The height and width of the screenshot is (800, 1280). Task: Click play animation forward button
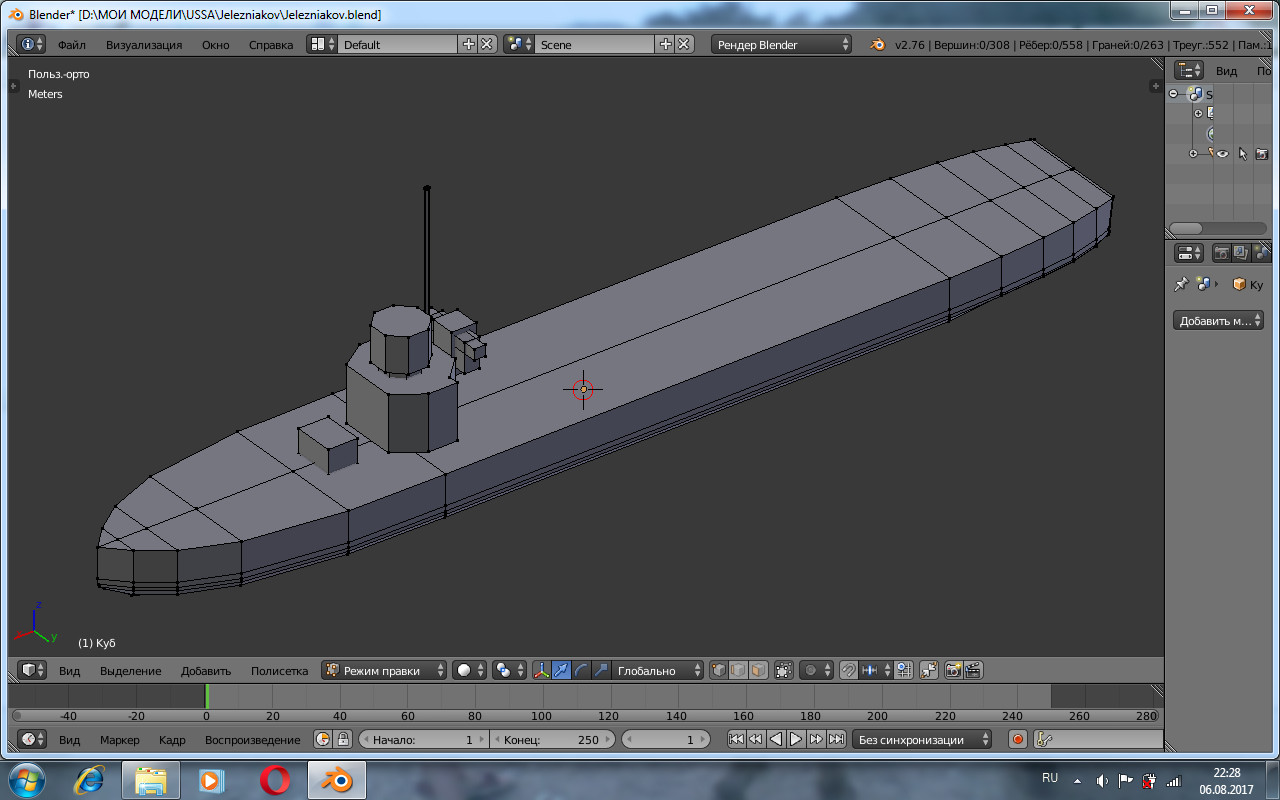(796, 739)
